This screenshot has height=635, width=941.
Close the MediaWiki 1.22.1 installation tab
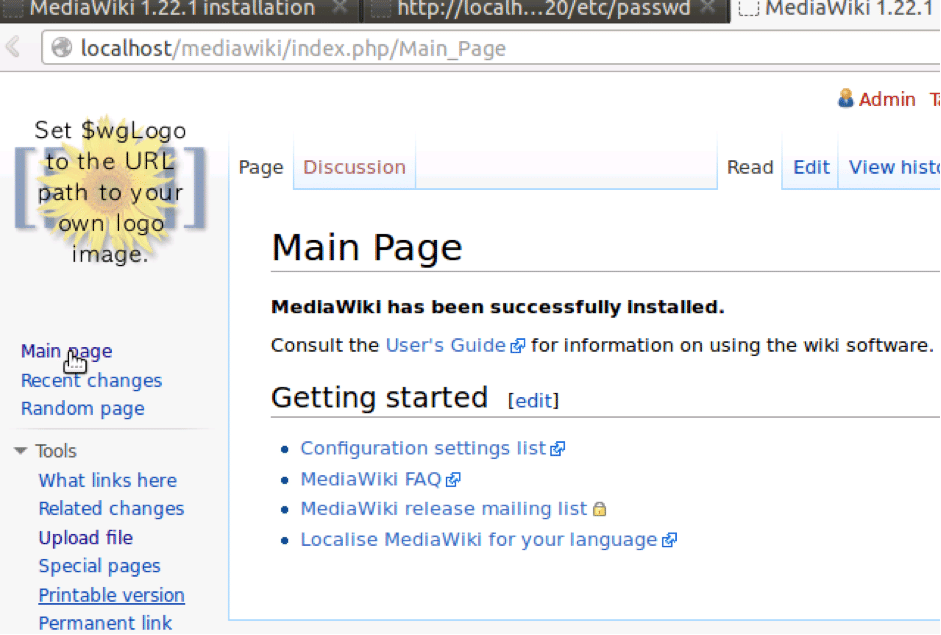tap(340, 8)
